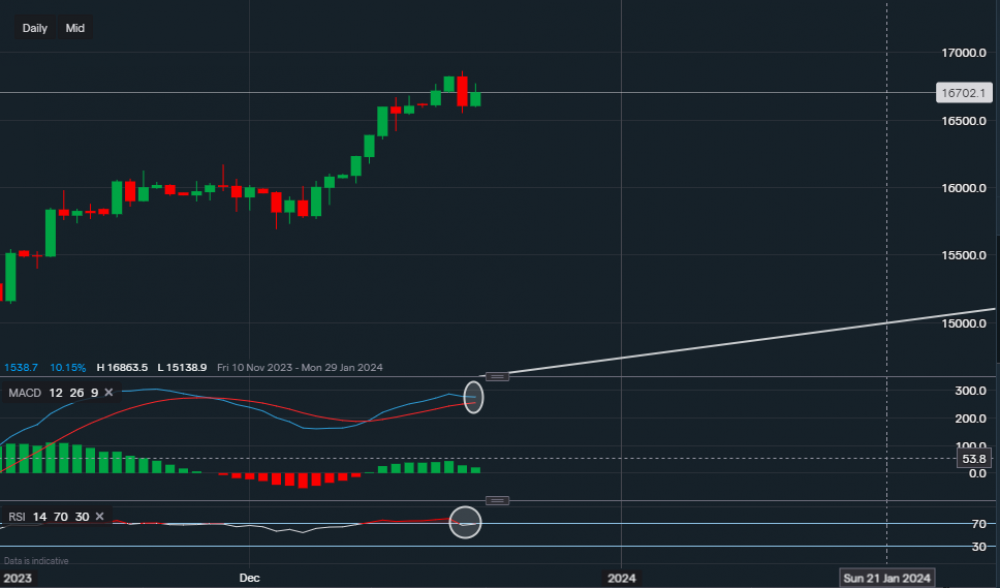Click the MACD panel resize grip handle

pos(496,376)
